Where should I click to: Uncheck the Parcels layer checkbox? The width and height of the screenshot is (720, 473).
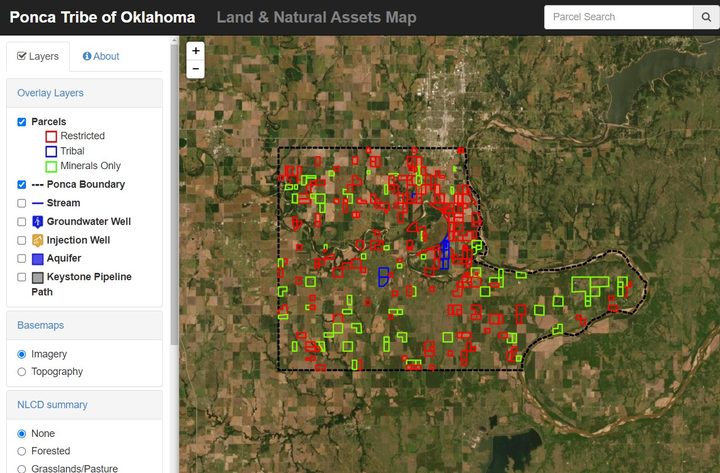tap(22, 122)
